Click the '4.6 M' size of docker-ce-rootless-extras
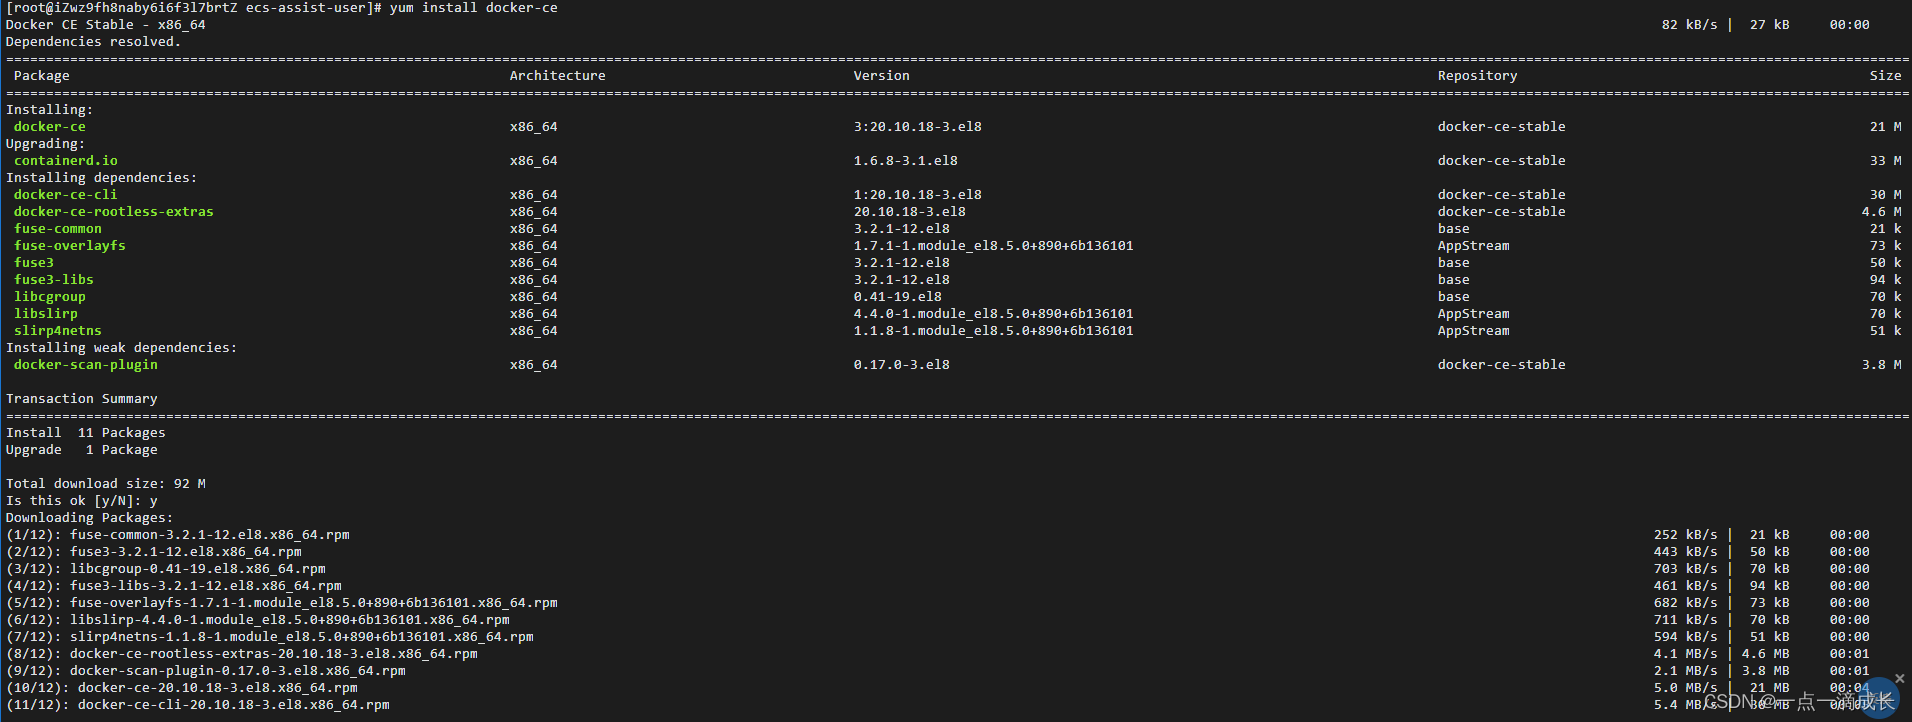 (1882, 212)
